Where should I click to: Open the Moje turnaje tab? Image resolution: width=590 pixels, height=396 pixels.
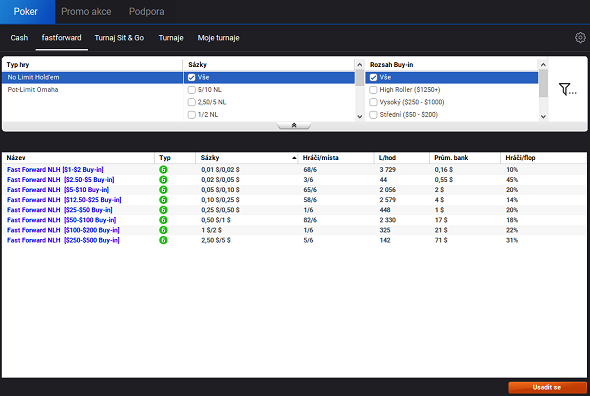pos(218,38)
